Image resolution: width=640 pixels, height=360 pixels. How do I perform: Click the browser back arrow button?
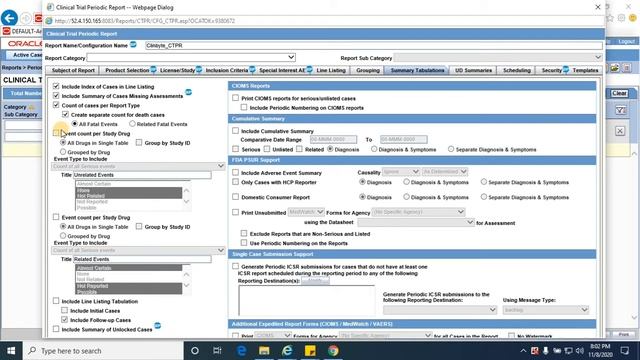9,18
